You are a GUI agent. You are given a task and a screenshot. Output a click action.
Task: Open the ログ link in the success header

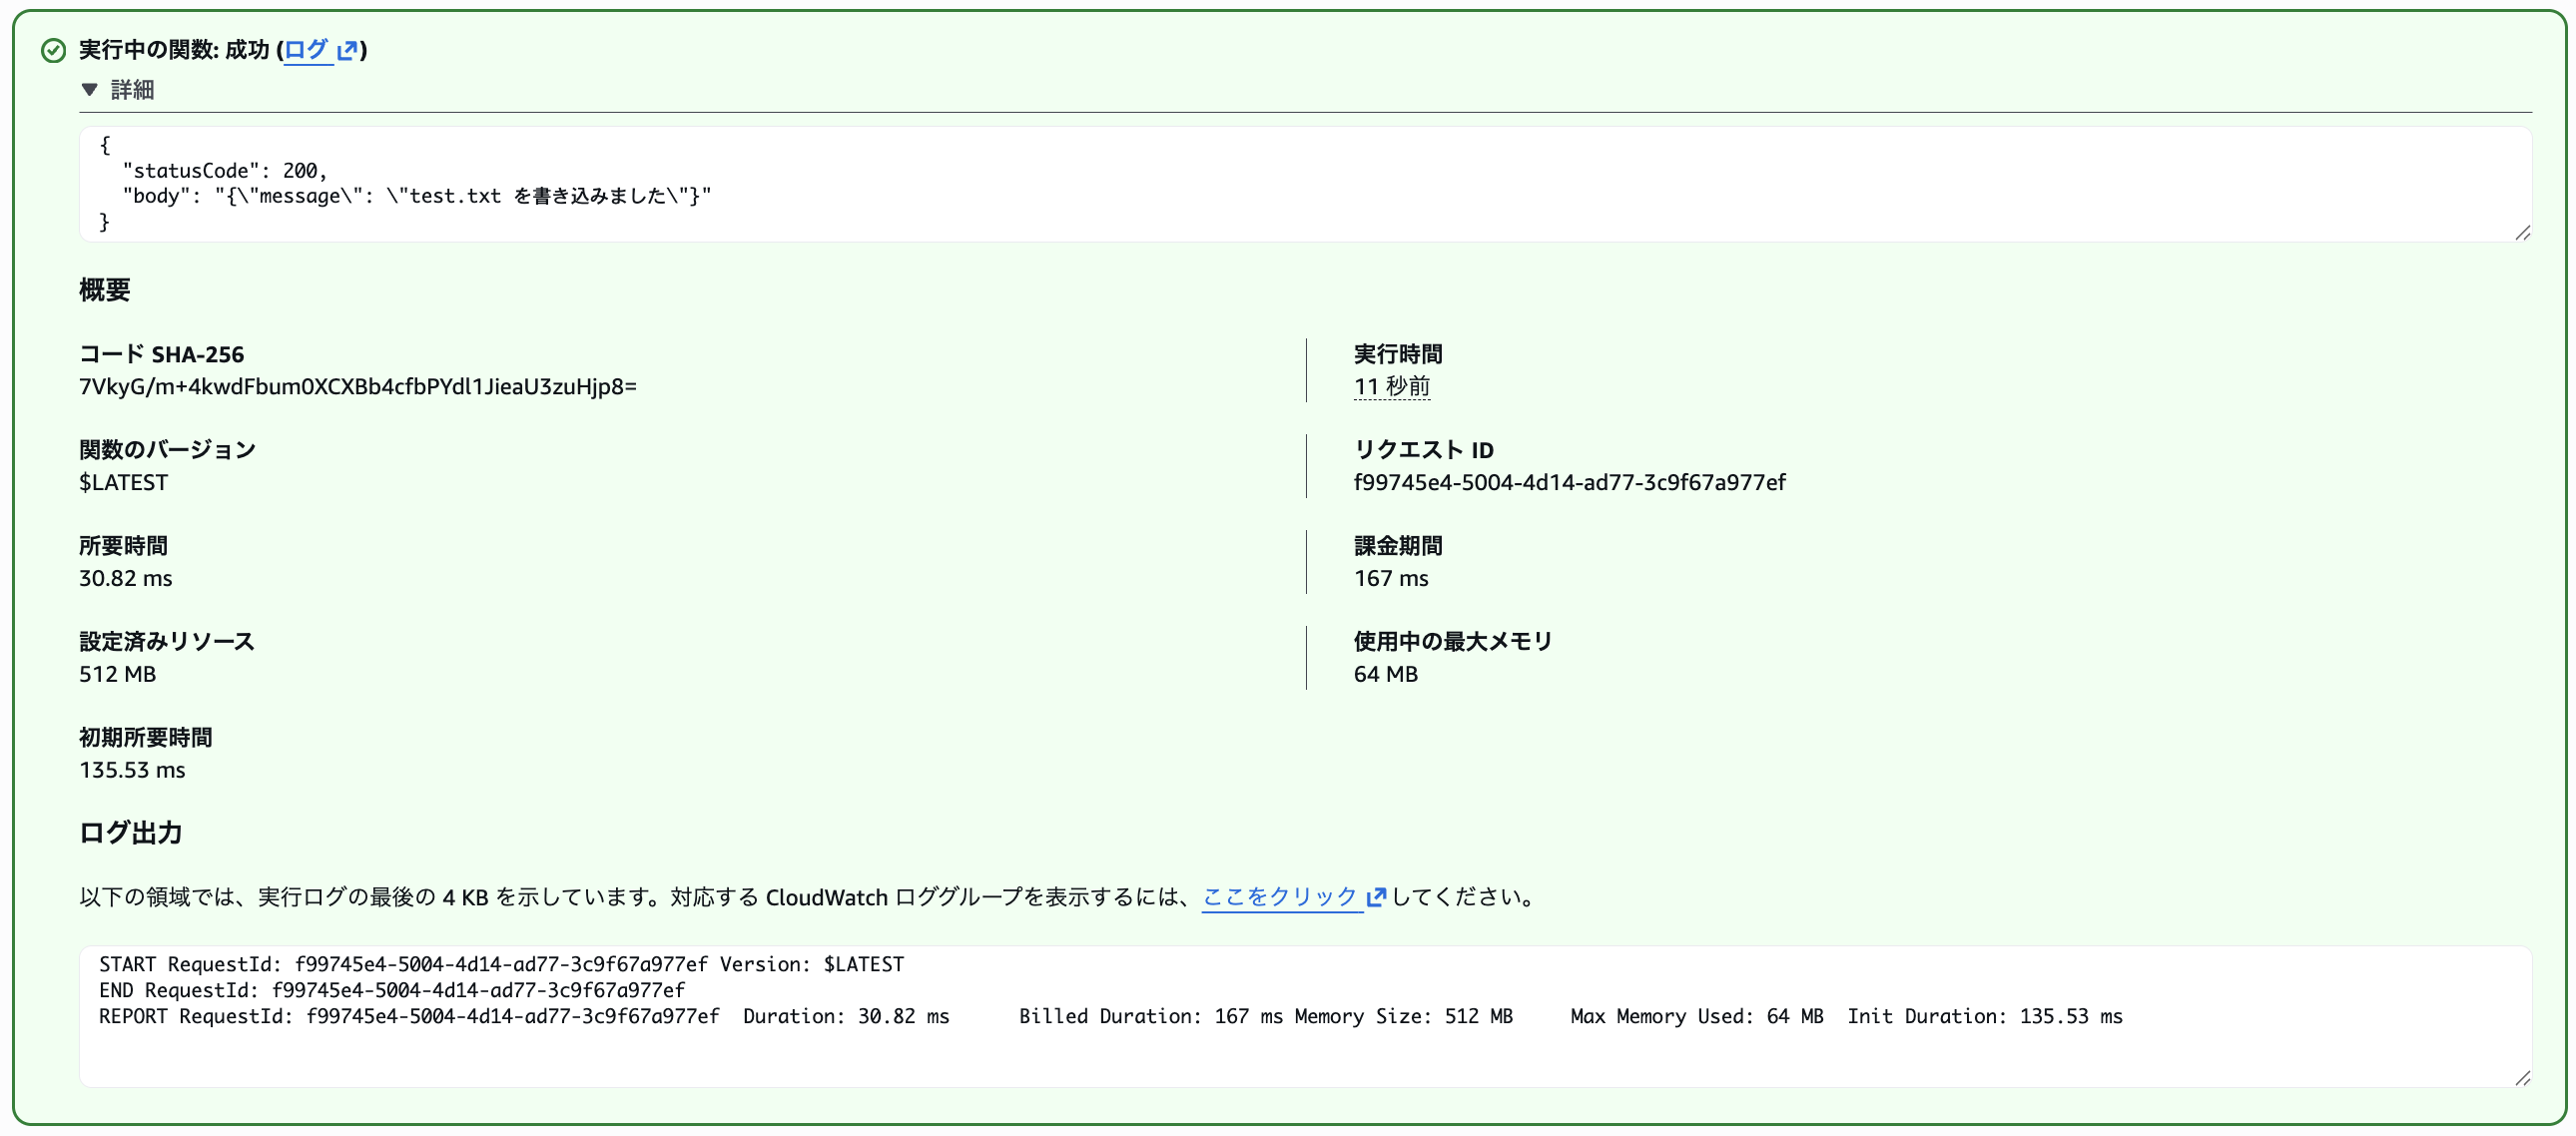pyautogui.click(x=307, y=50)
